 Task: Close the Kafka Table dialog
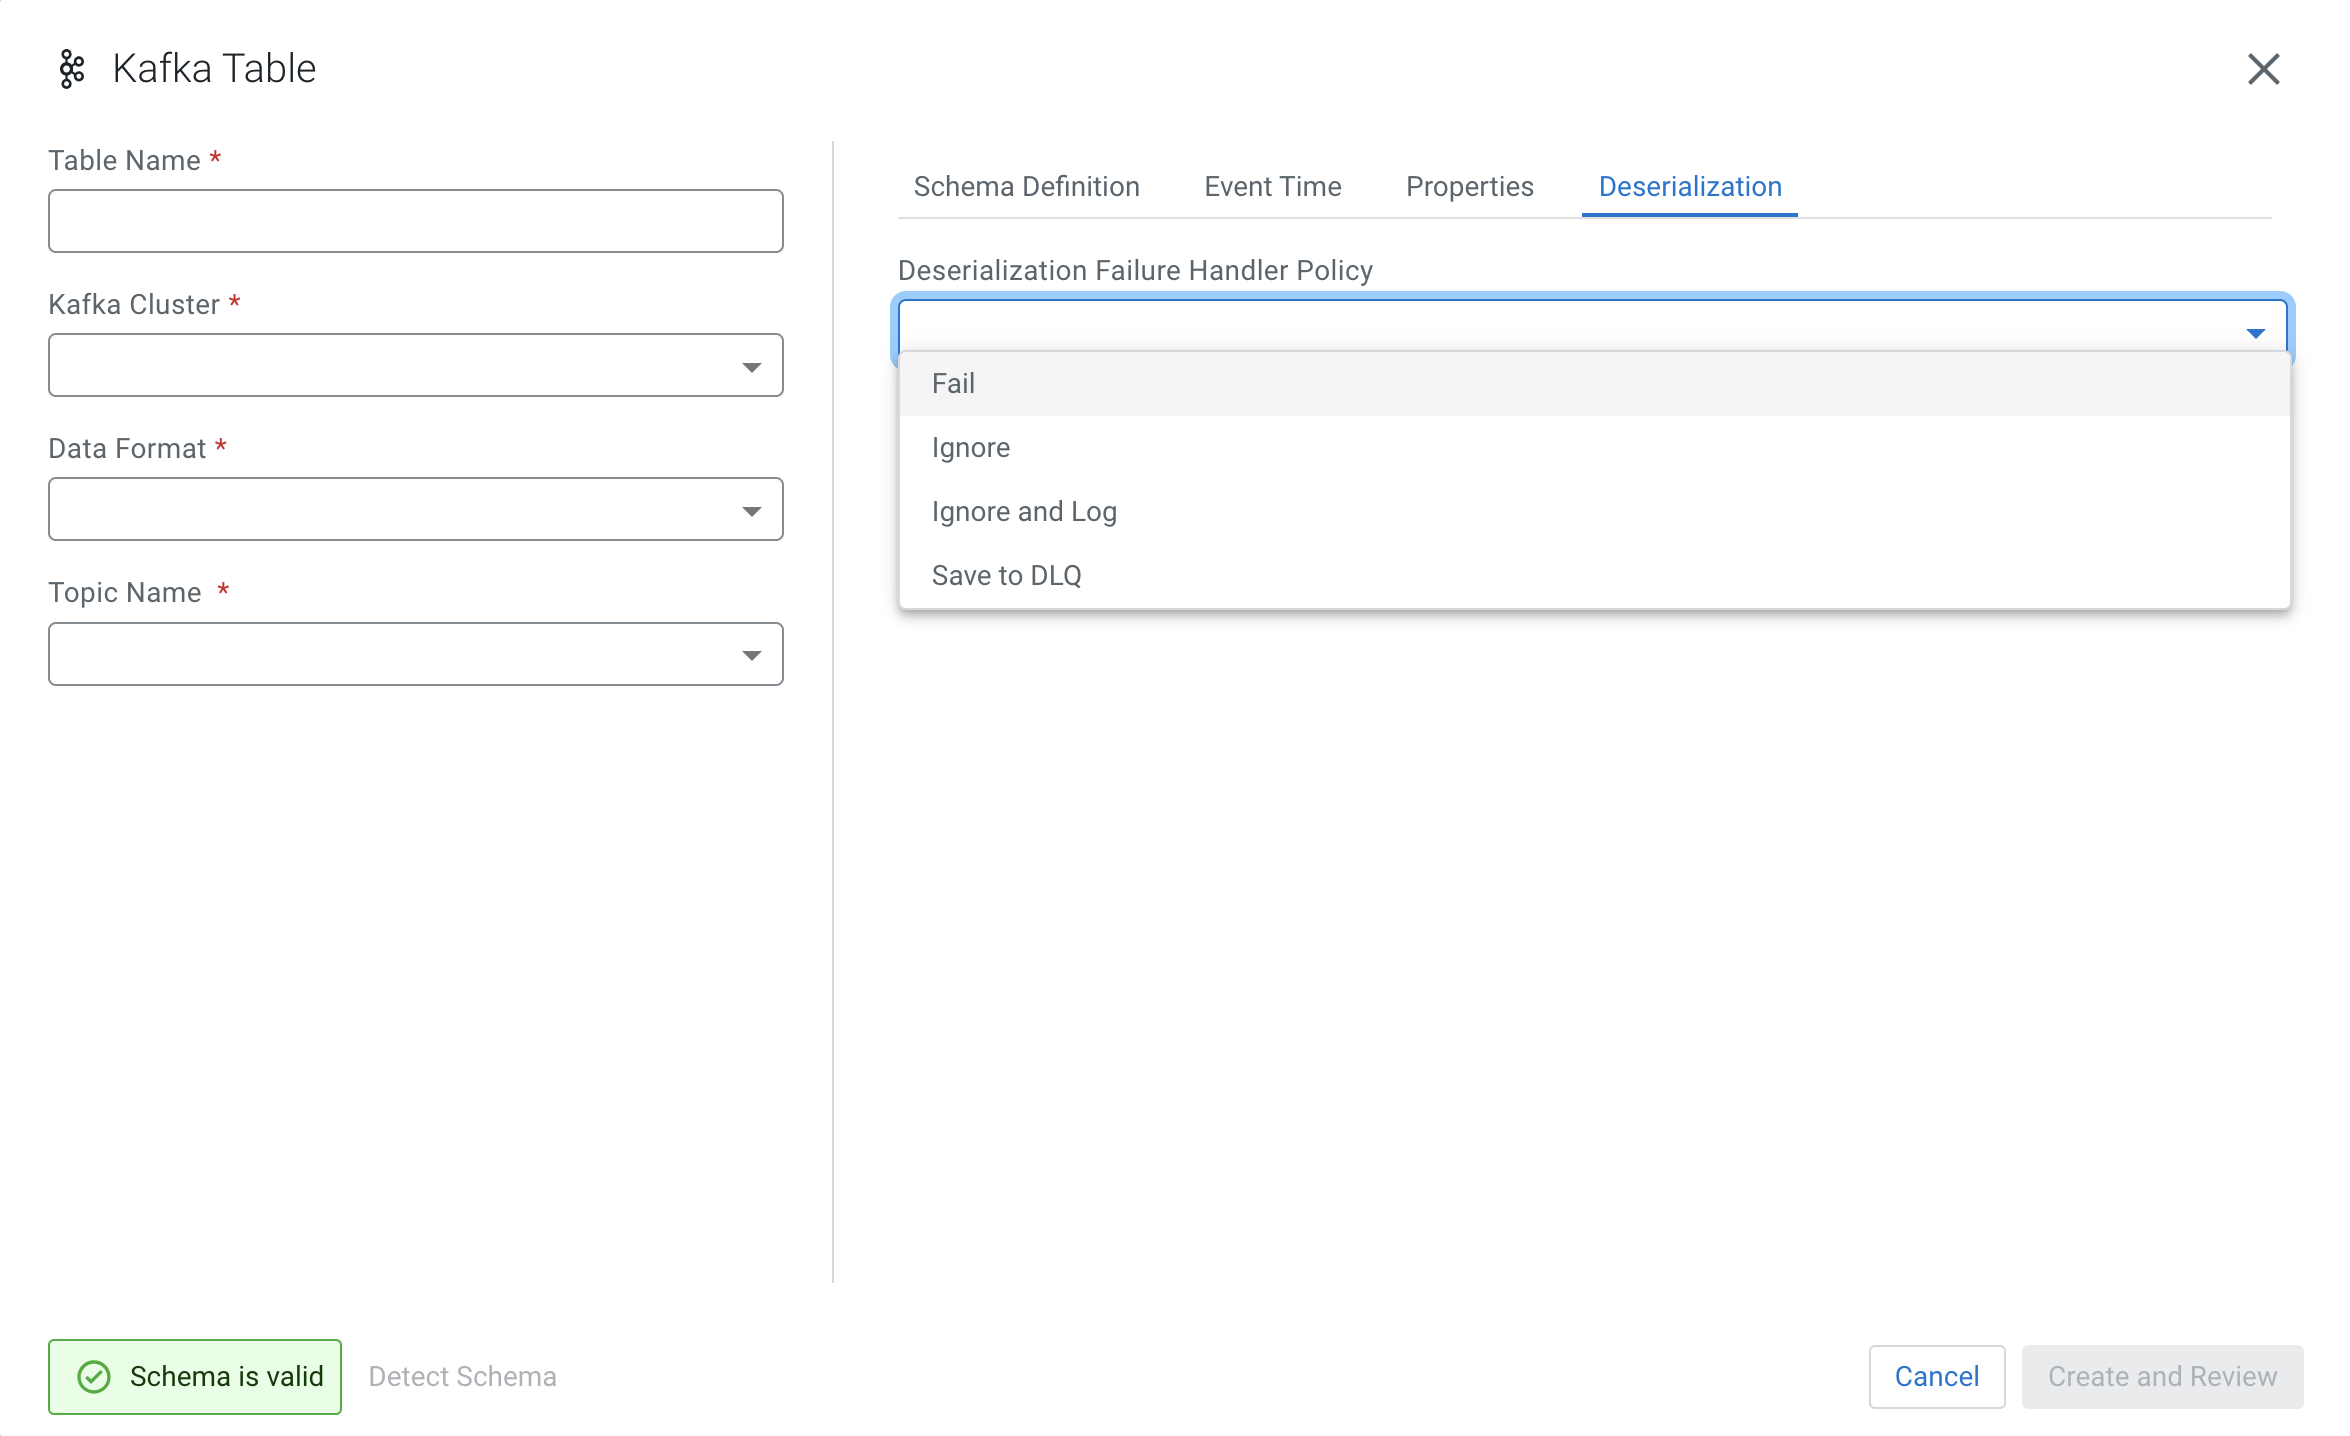pyautogui.click(x=2263, y=69)
